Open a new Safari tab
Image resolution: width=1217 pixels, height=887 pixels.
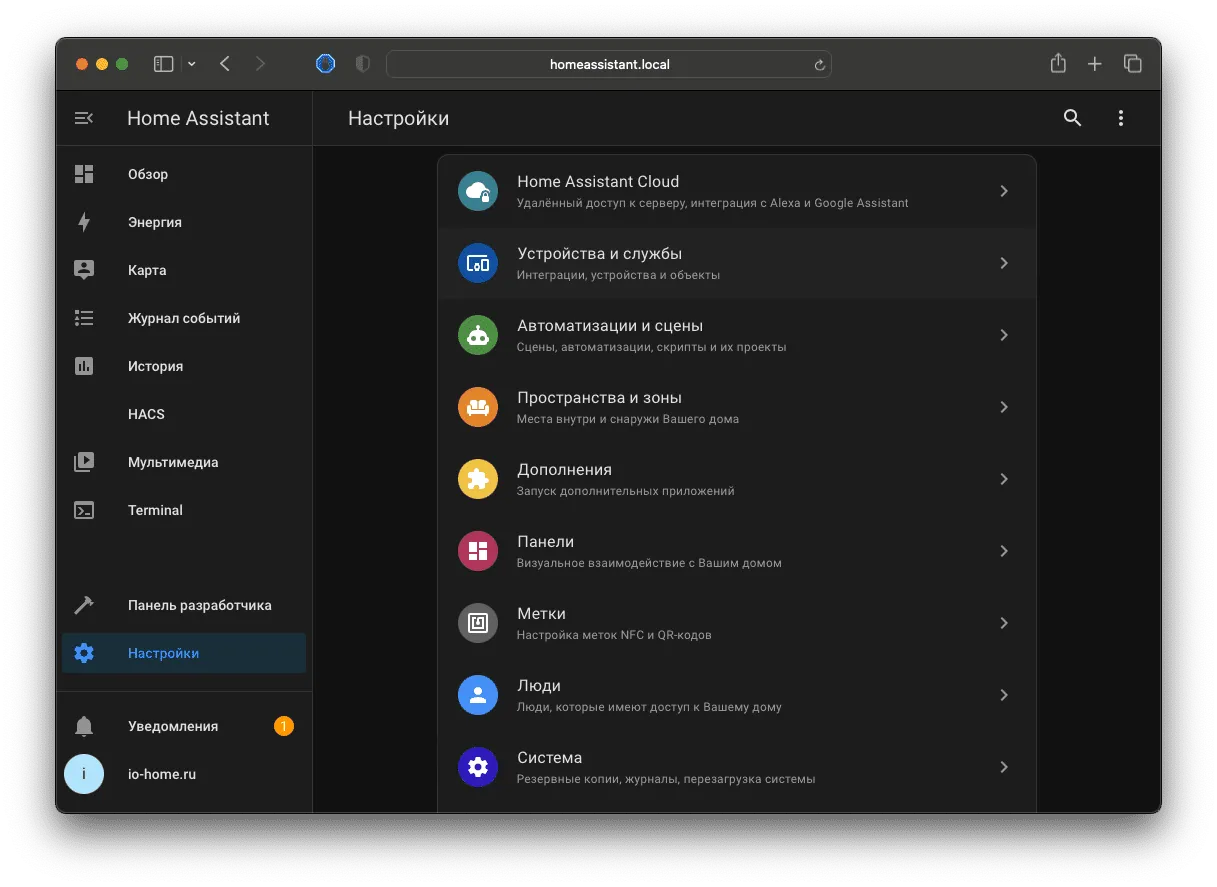[1095, 64]
